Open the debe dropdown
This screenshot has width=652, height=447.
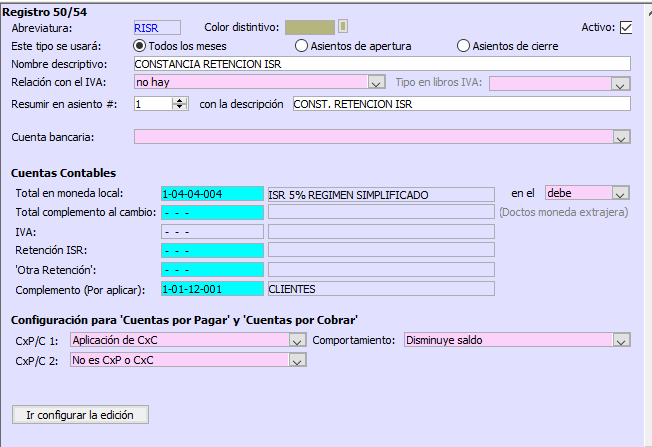click(620, 193)
